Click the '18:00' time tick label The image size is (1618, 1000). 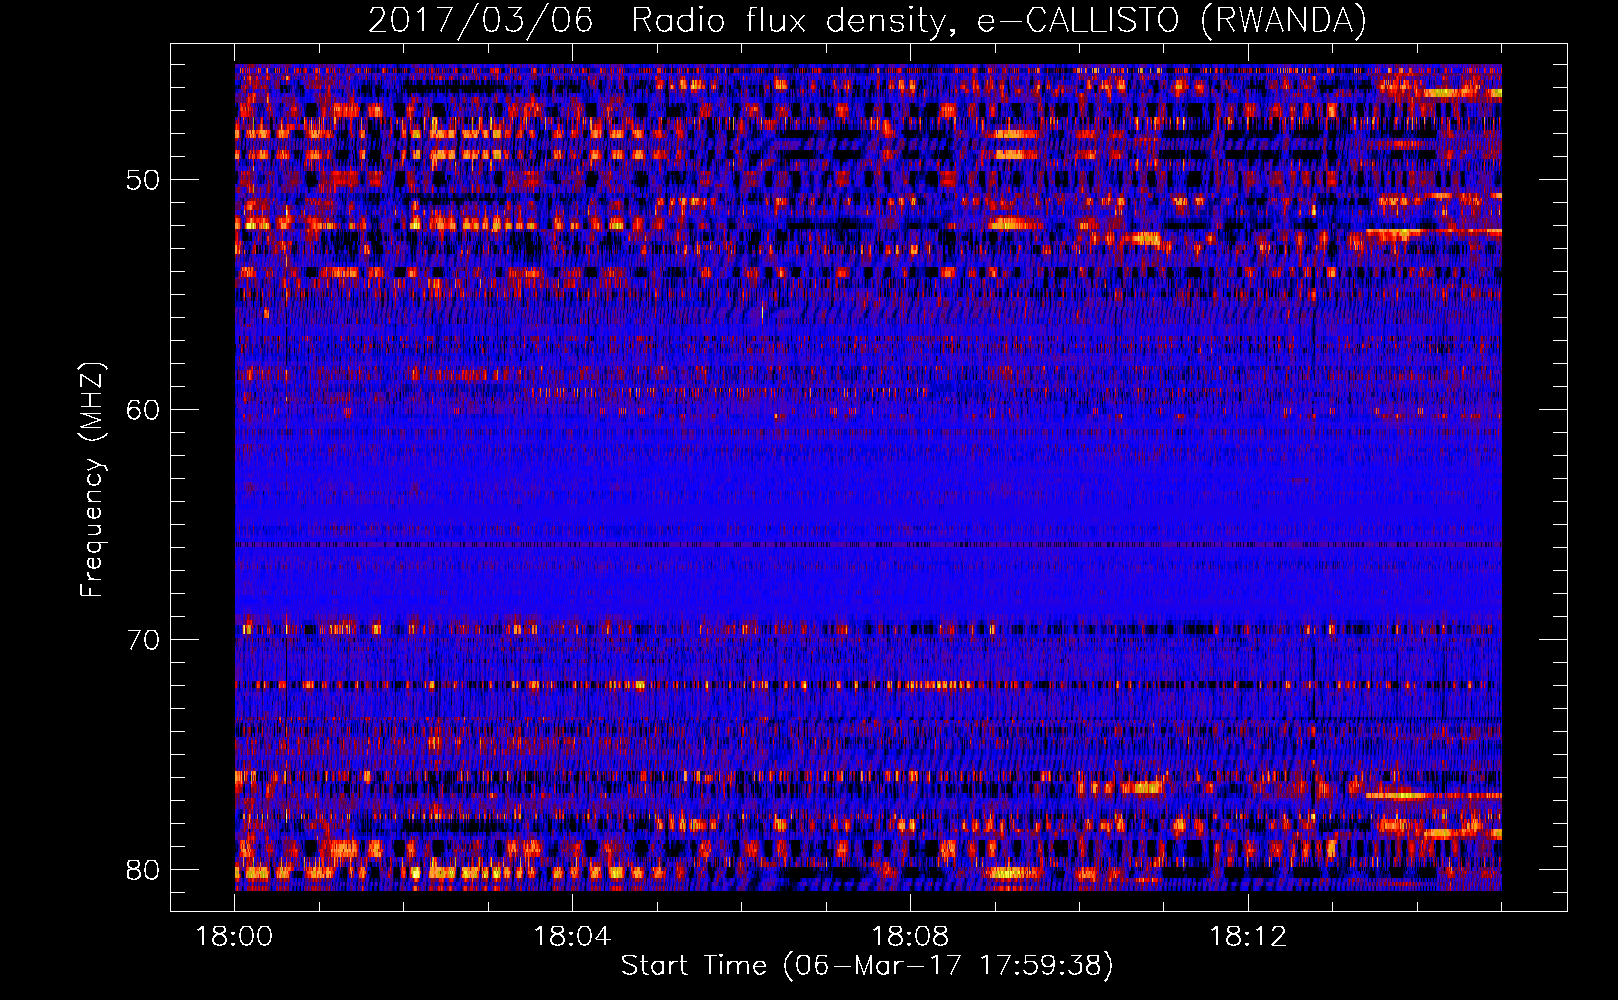pos(234,937)
